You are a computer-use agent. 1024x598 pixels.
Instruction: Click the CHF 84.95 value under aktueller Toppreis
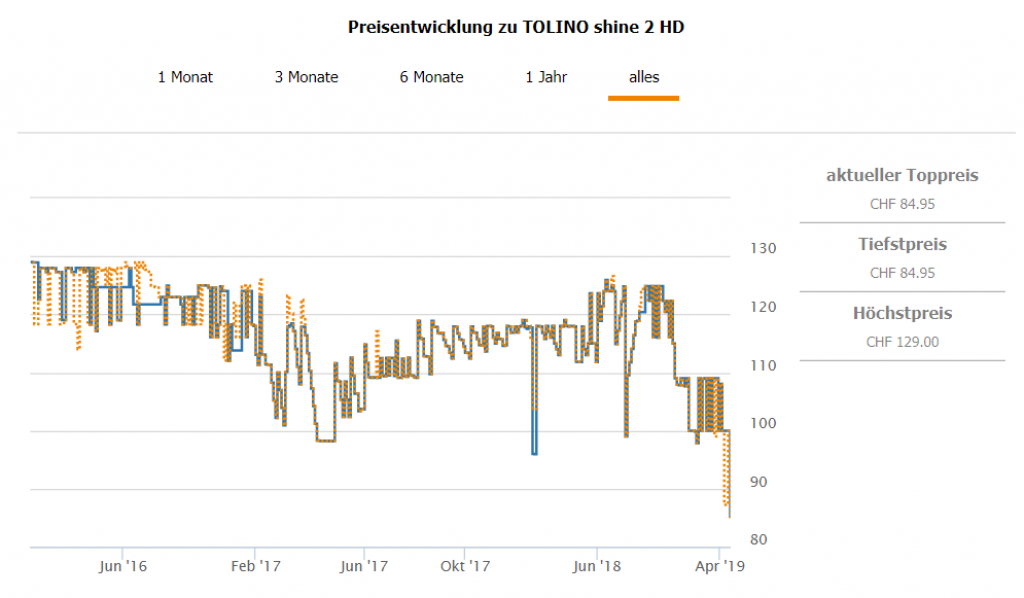pos(902,204)
